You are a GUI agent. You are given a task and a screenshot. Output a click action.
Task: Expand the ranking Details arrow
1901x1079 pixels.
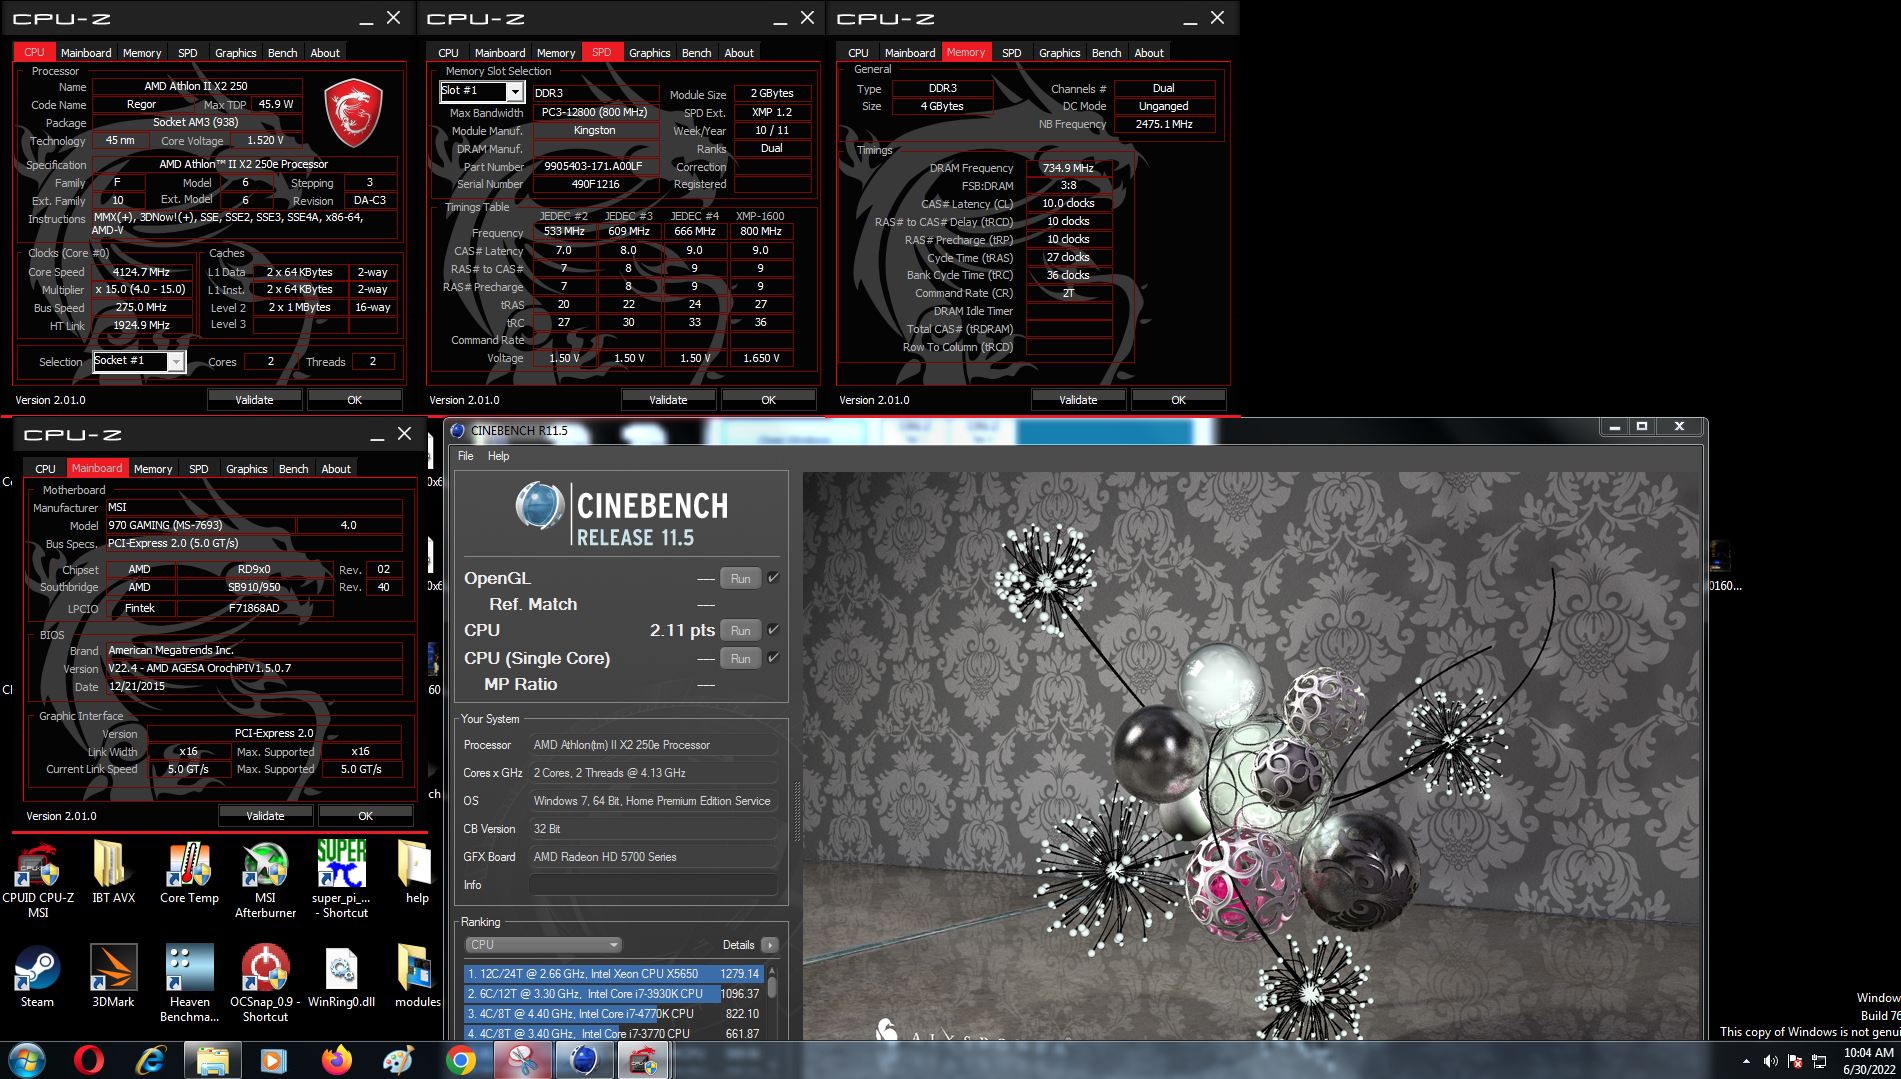[x=769, y=945]
